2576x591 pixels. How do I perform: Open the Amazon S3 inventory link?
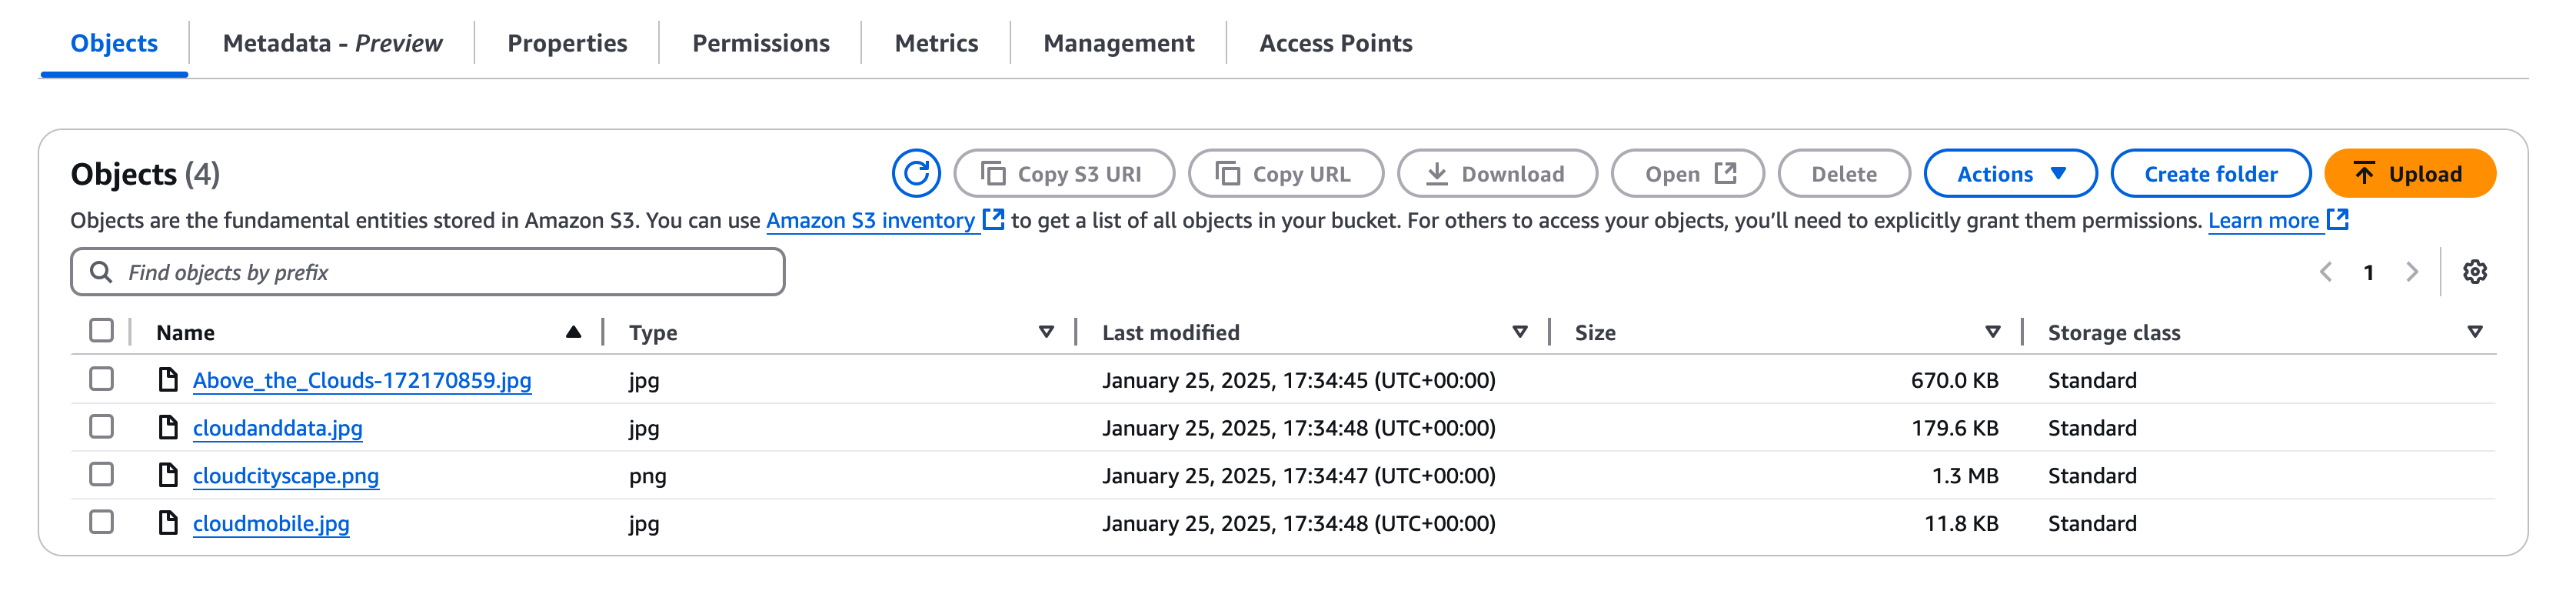(x=870, y=221)
